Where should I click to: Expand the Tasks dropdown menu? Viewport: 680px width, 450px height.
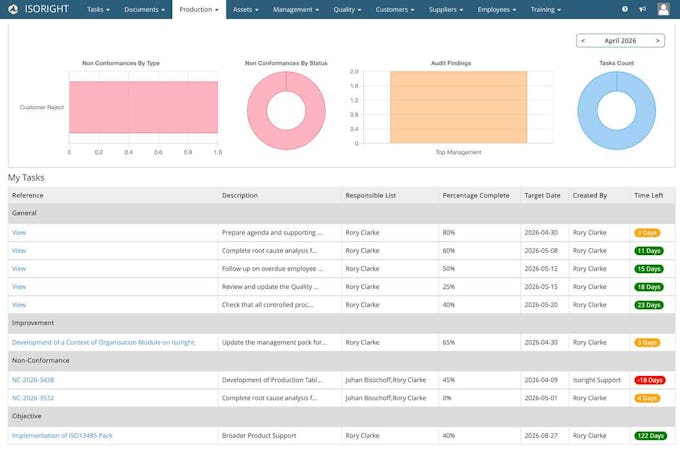[x=98, y=10]
